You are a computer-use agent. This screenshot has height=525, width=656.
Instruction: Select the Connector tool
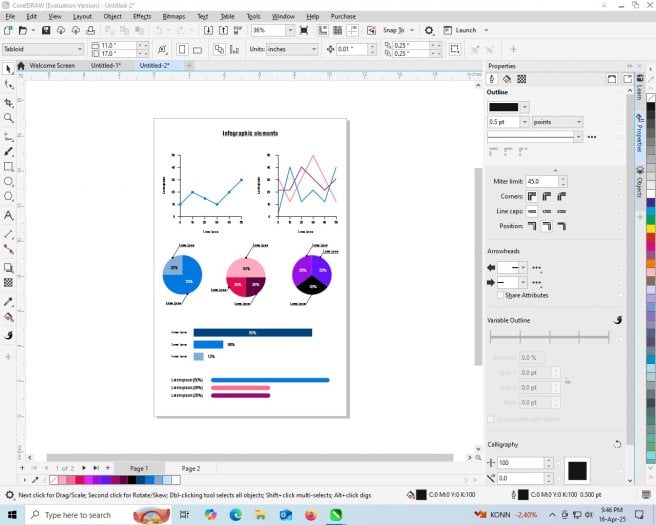8,249
